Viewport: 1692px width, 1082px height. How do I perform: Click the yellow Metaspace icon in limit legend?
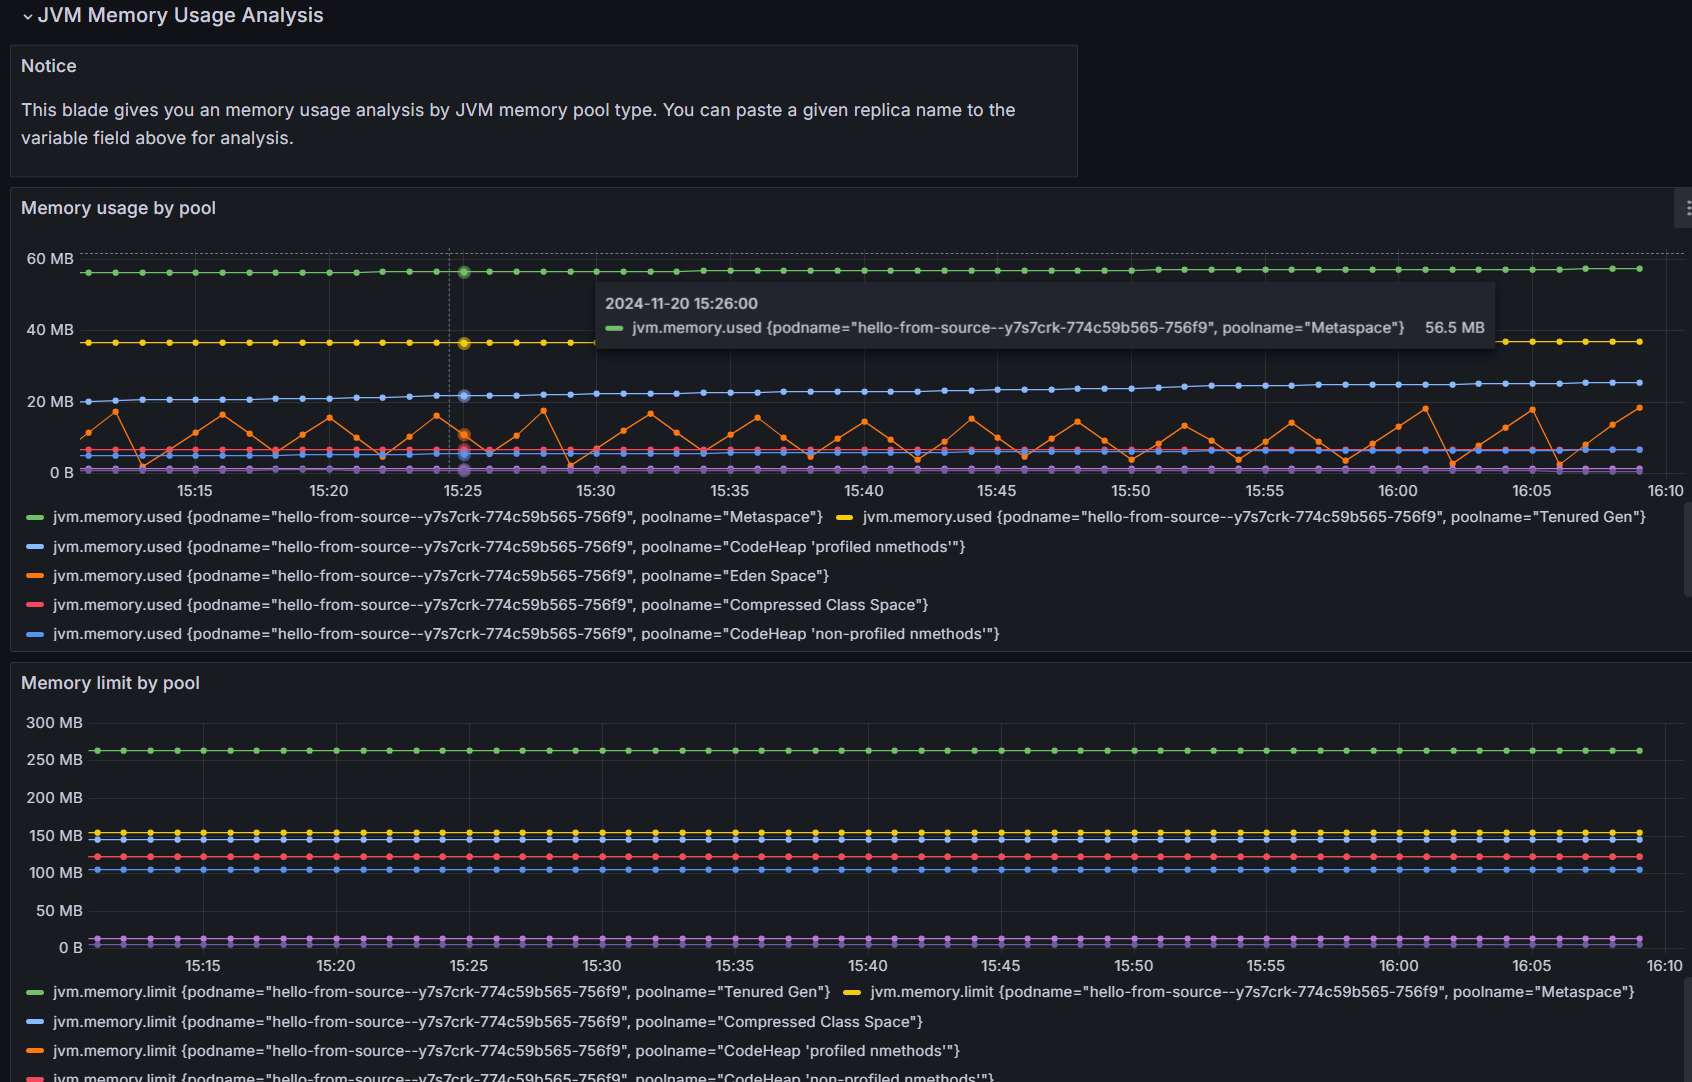(850, 991)
